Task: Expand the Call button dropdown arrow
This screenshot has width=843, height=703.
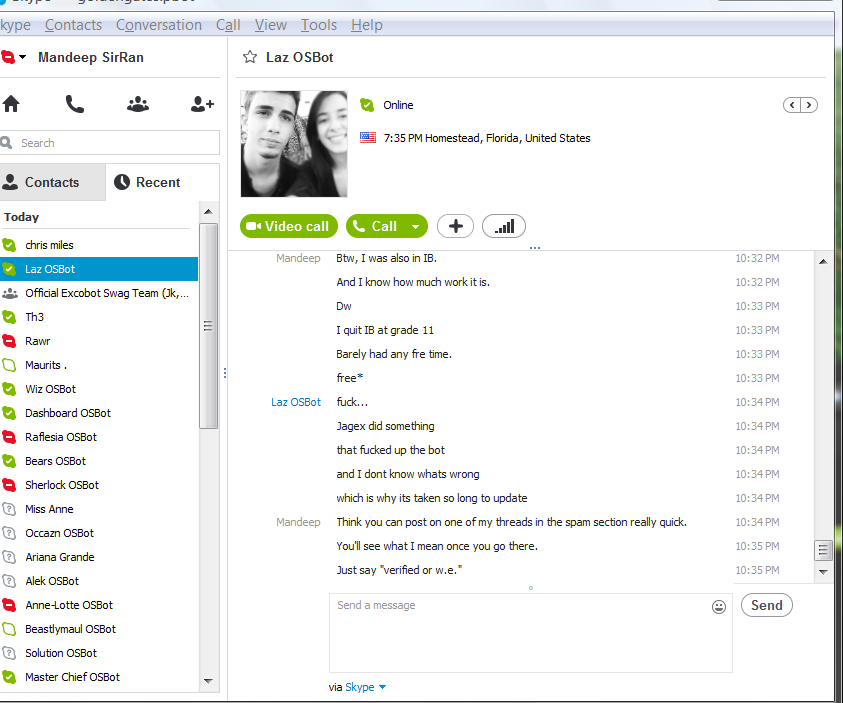Action: 416,226
